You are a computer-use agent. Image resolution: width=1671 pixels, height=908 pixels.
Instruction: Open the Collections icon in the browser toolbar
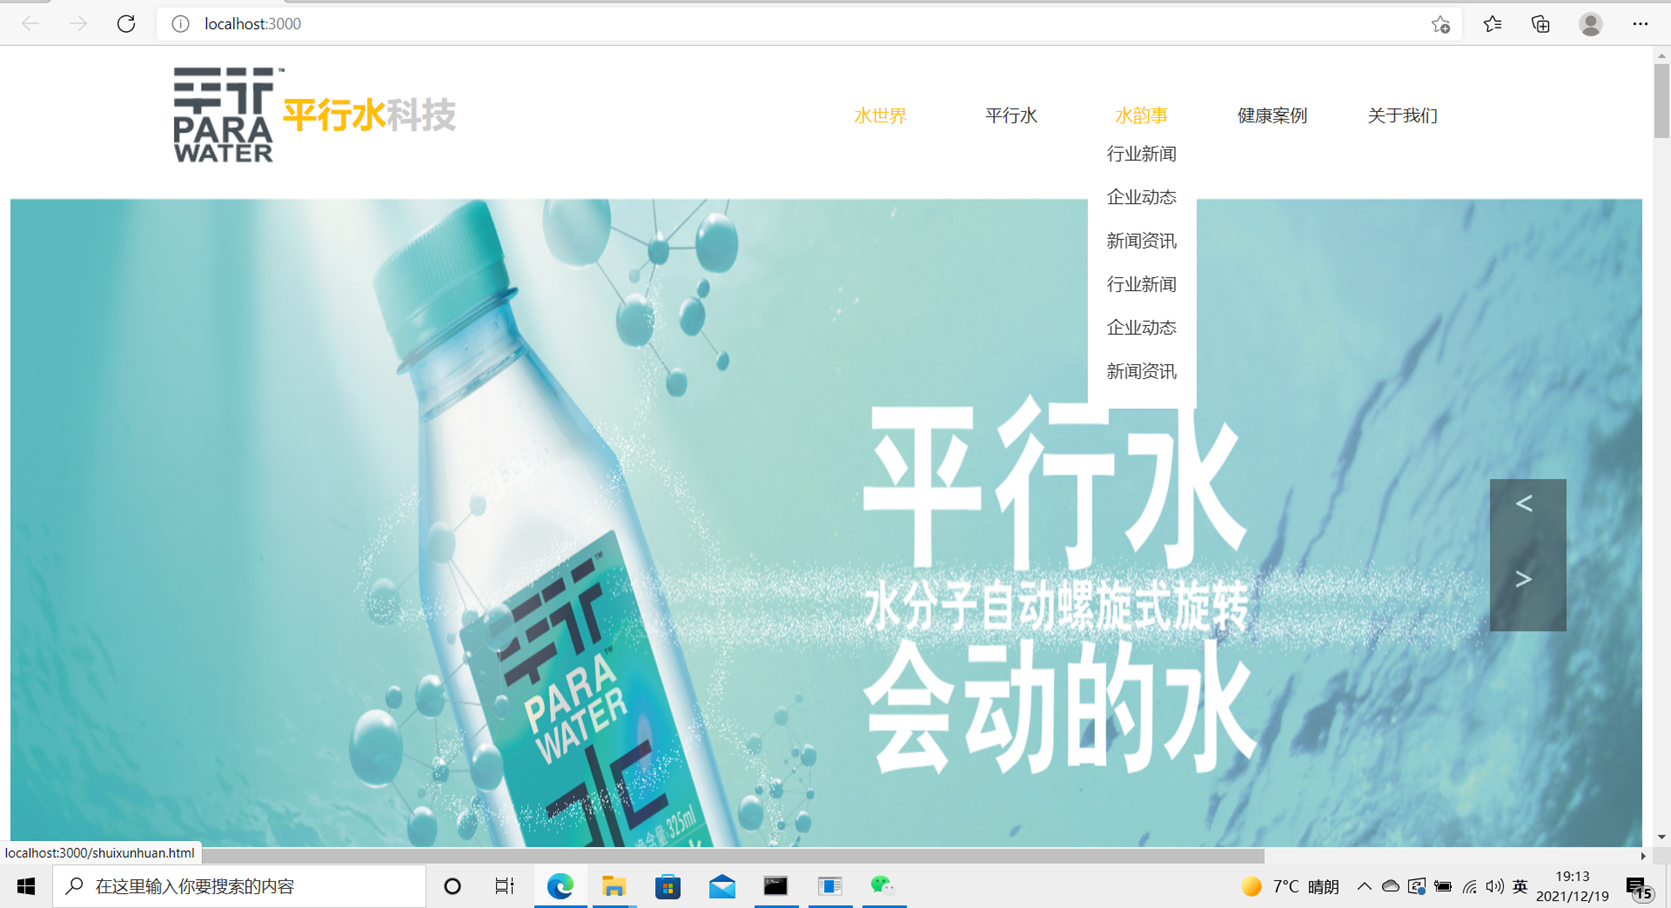(1540, 24)
